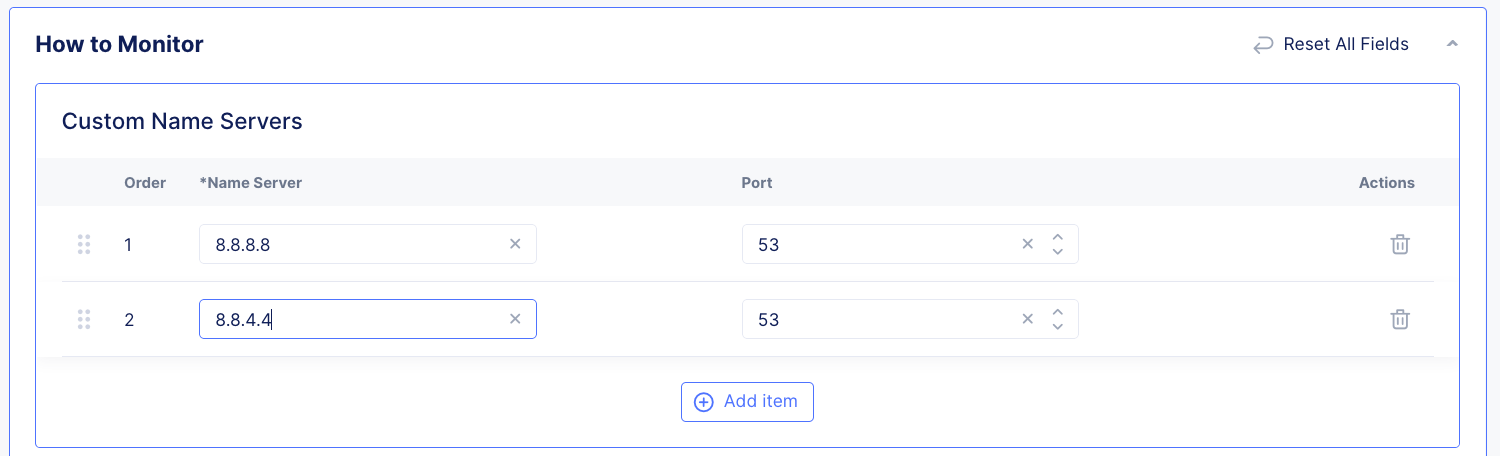Click the port field in row 2
Viewport: 1500px width, 456px height.
click(x=880, y=319)
